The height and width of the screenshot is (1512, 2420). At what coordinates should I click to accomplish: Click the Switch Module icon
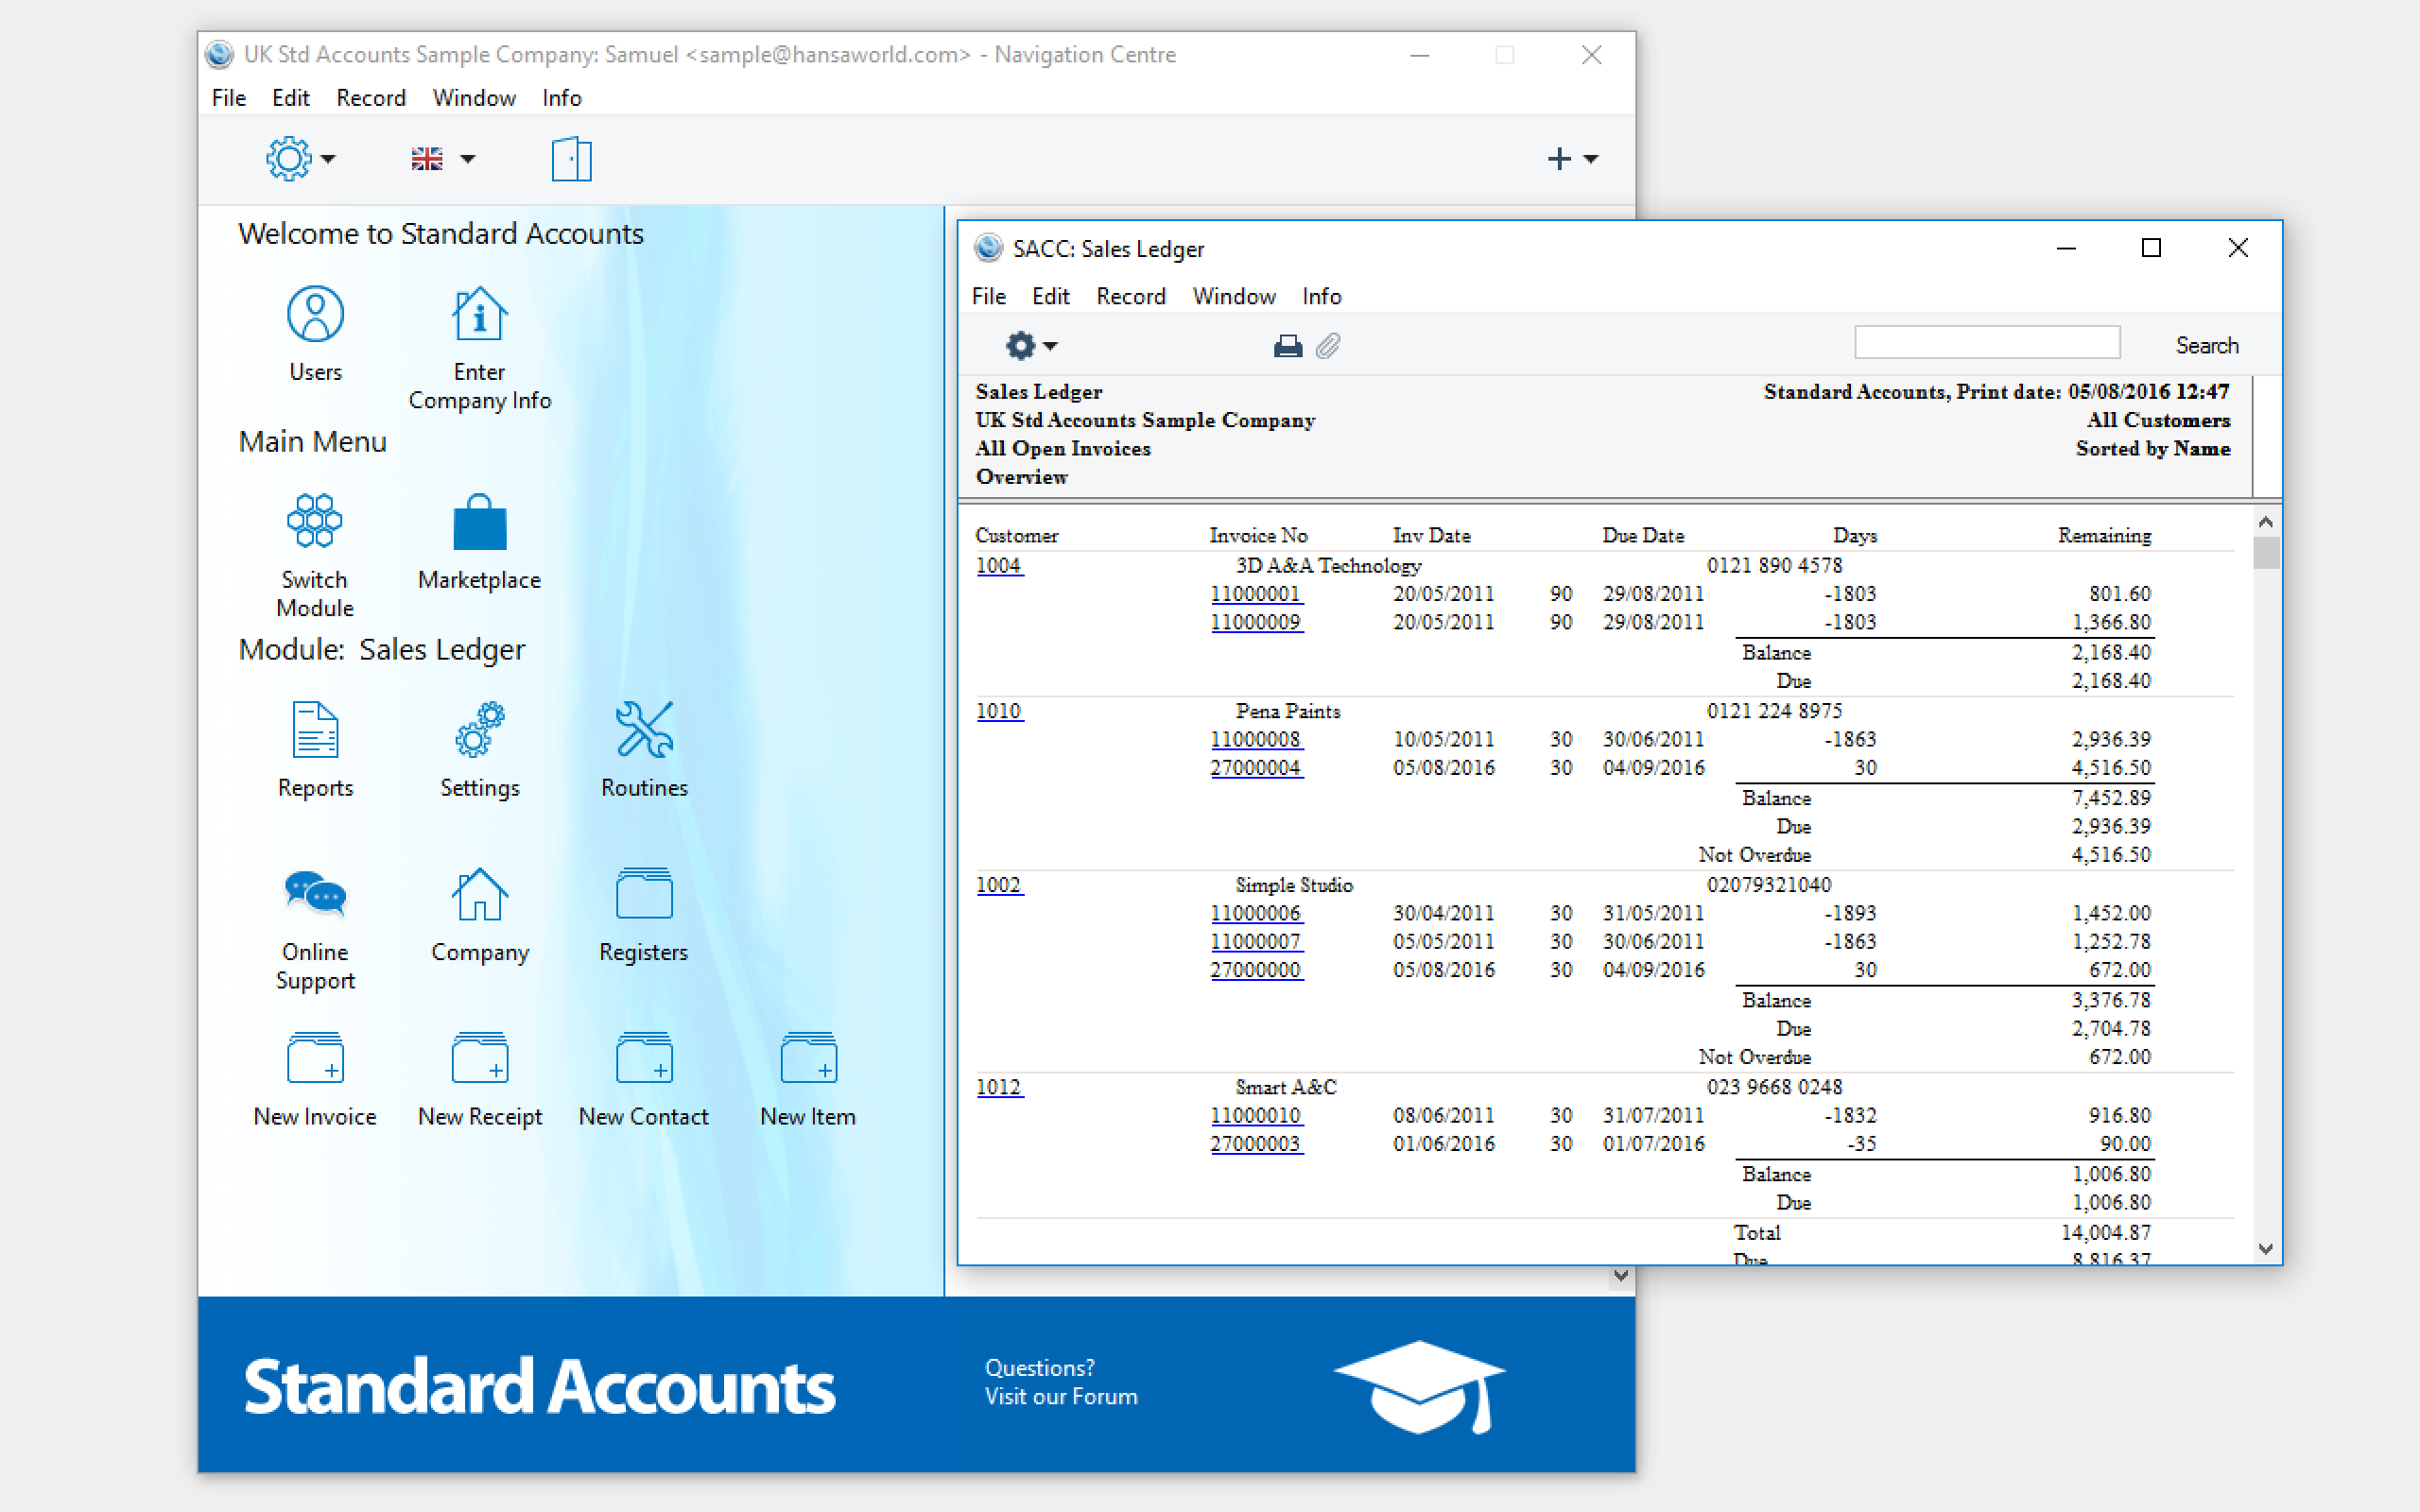[315, 521]
